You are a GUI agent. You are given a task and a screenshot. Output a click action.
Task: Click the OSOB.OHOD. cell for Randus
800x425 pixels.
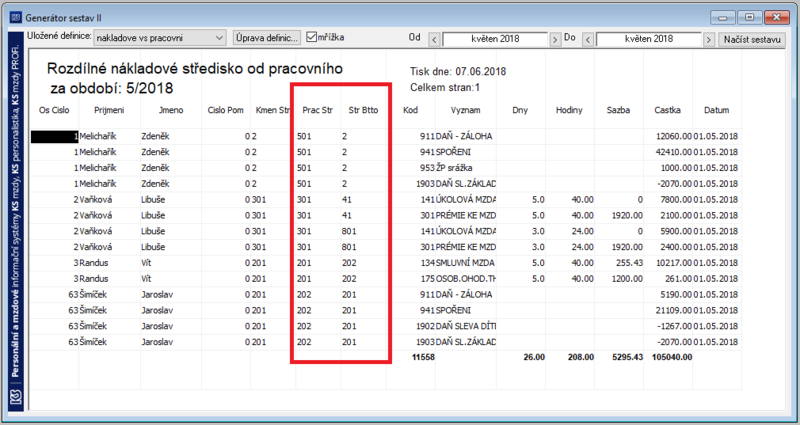click(x=466, y=279)
